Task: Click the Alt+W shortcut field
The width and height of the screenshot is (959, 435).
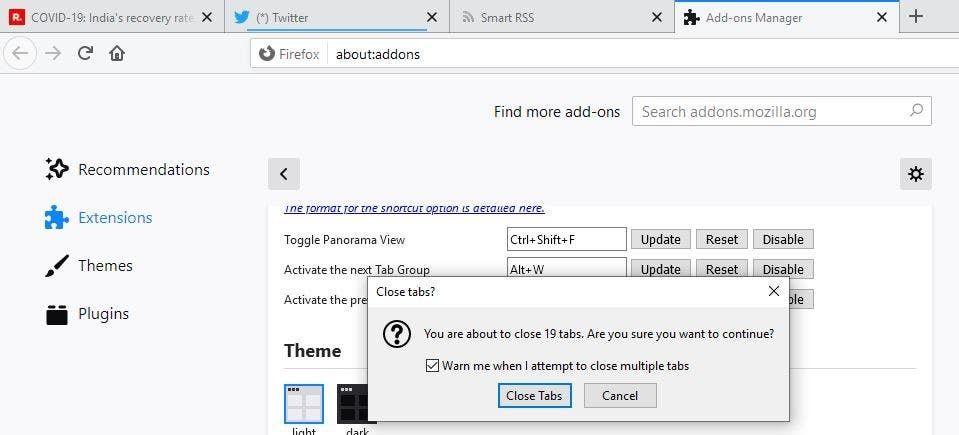Action: click(x=567, y=268)
